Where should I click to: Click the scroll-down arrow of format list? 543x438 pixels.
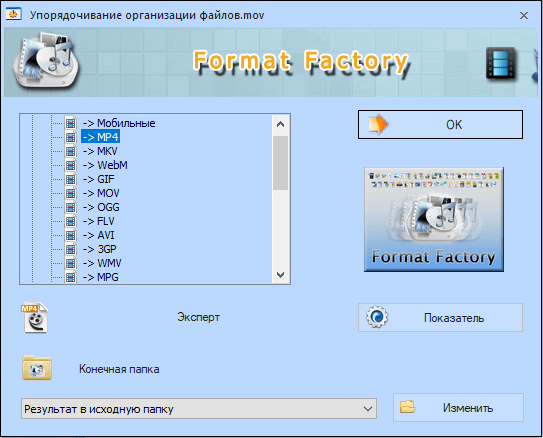(281, 275)
